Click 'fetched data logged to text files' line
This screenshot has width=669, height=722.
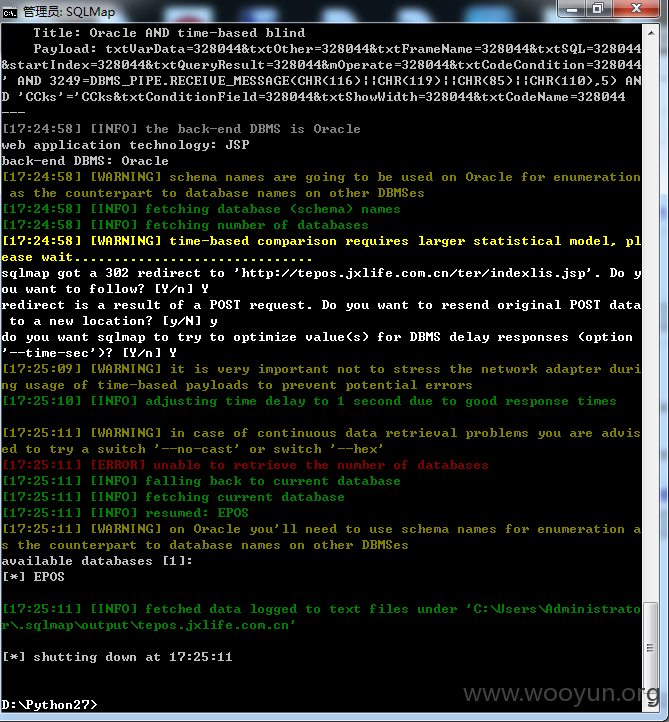coord(321,617)
